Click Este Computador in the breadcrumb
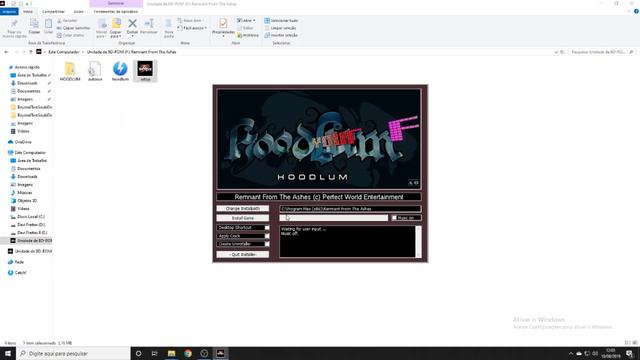Viewport: 640px width, 360px height. tap(64, 52)
